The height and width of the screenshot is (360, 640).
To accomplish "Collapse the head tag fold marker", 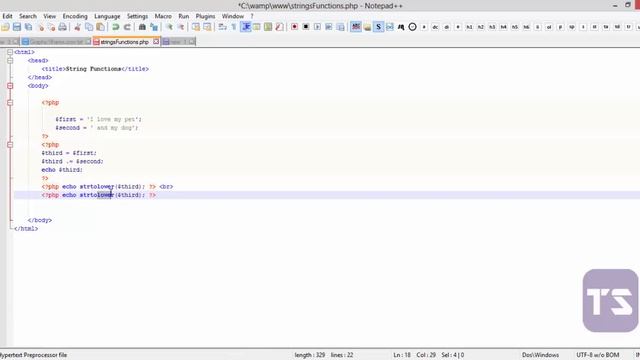I will point(10,61).
